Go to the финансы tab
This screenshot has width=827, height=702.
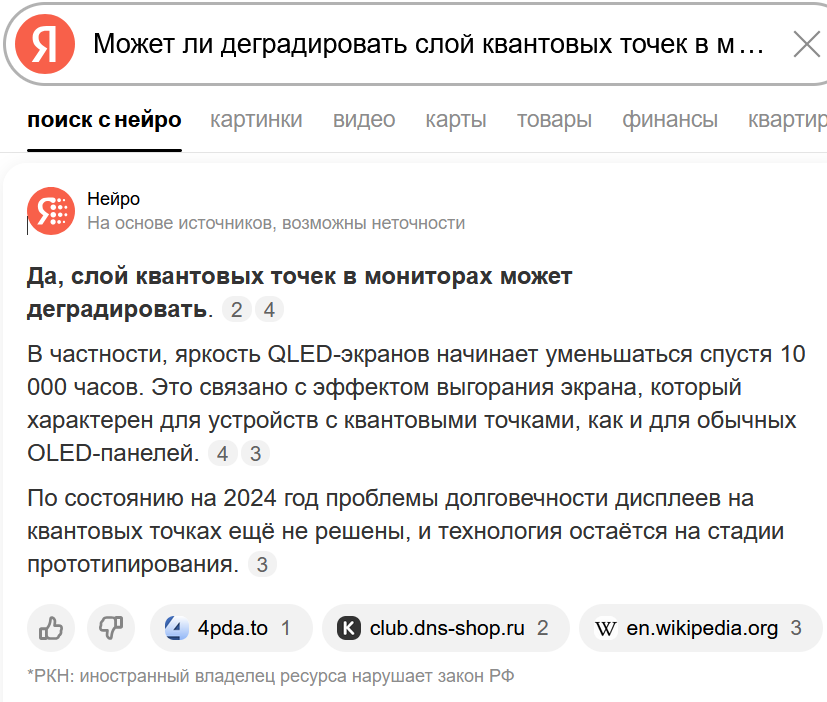click(x=670, y=120)
